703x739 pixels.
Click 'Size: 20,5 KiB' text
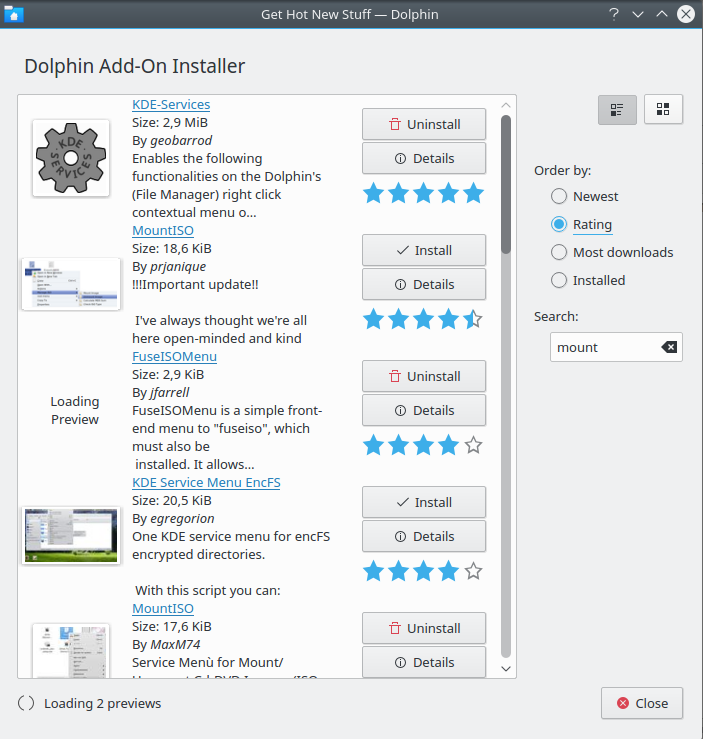pyautogui.click(x=172, y=501)
